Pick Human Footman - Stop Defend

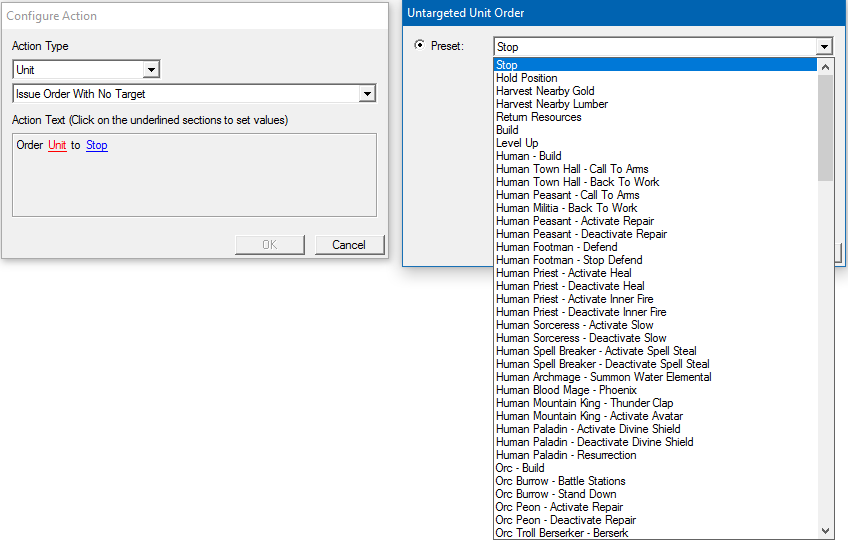click(x=655, y=260)
